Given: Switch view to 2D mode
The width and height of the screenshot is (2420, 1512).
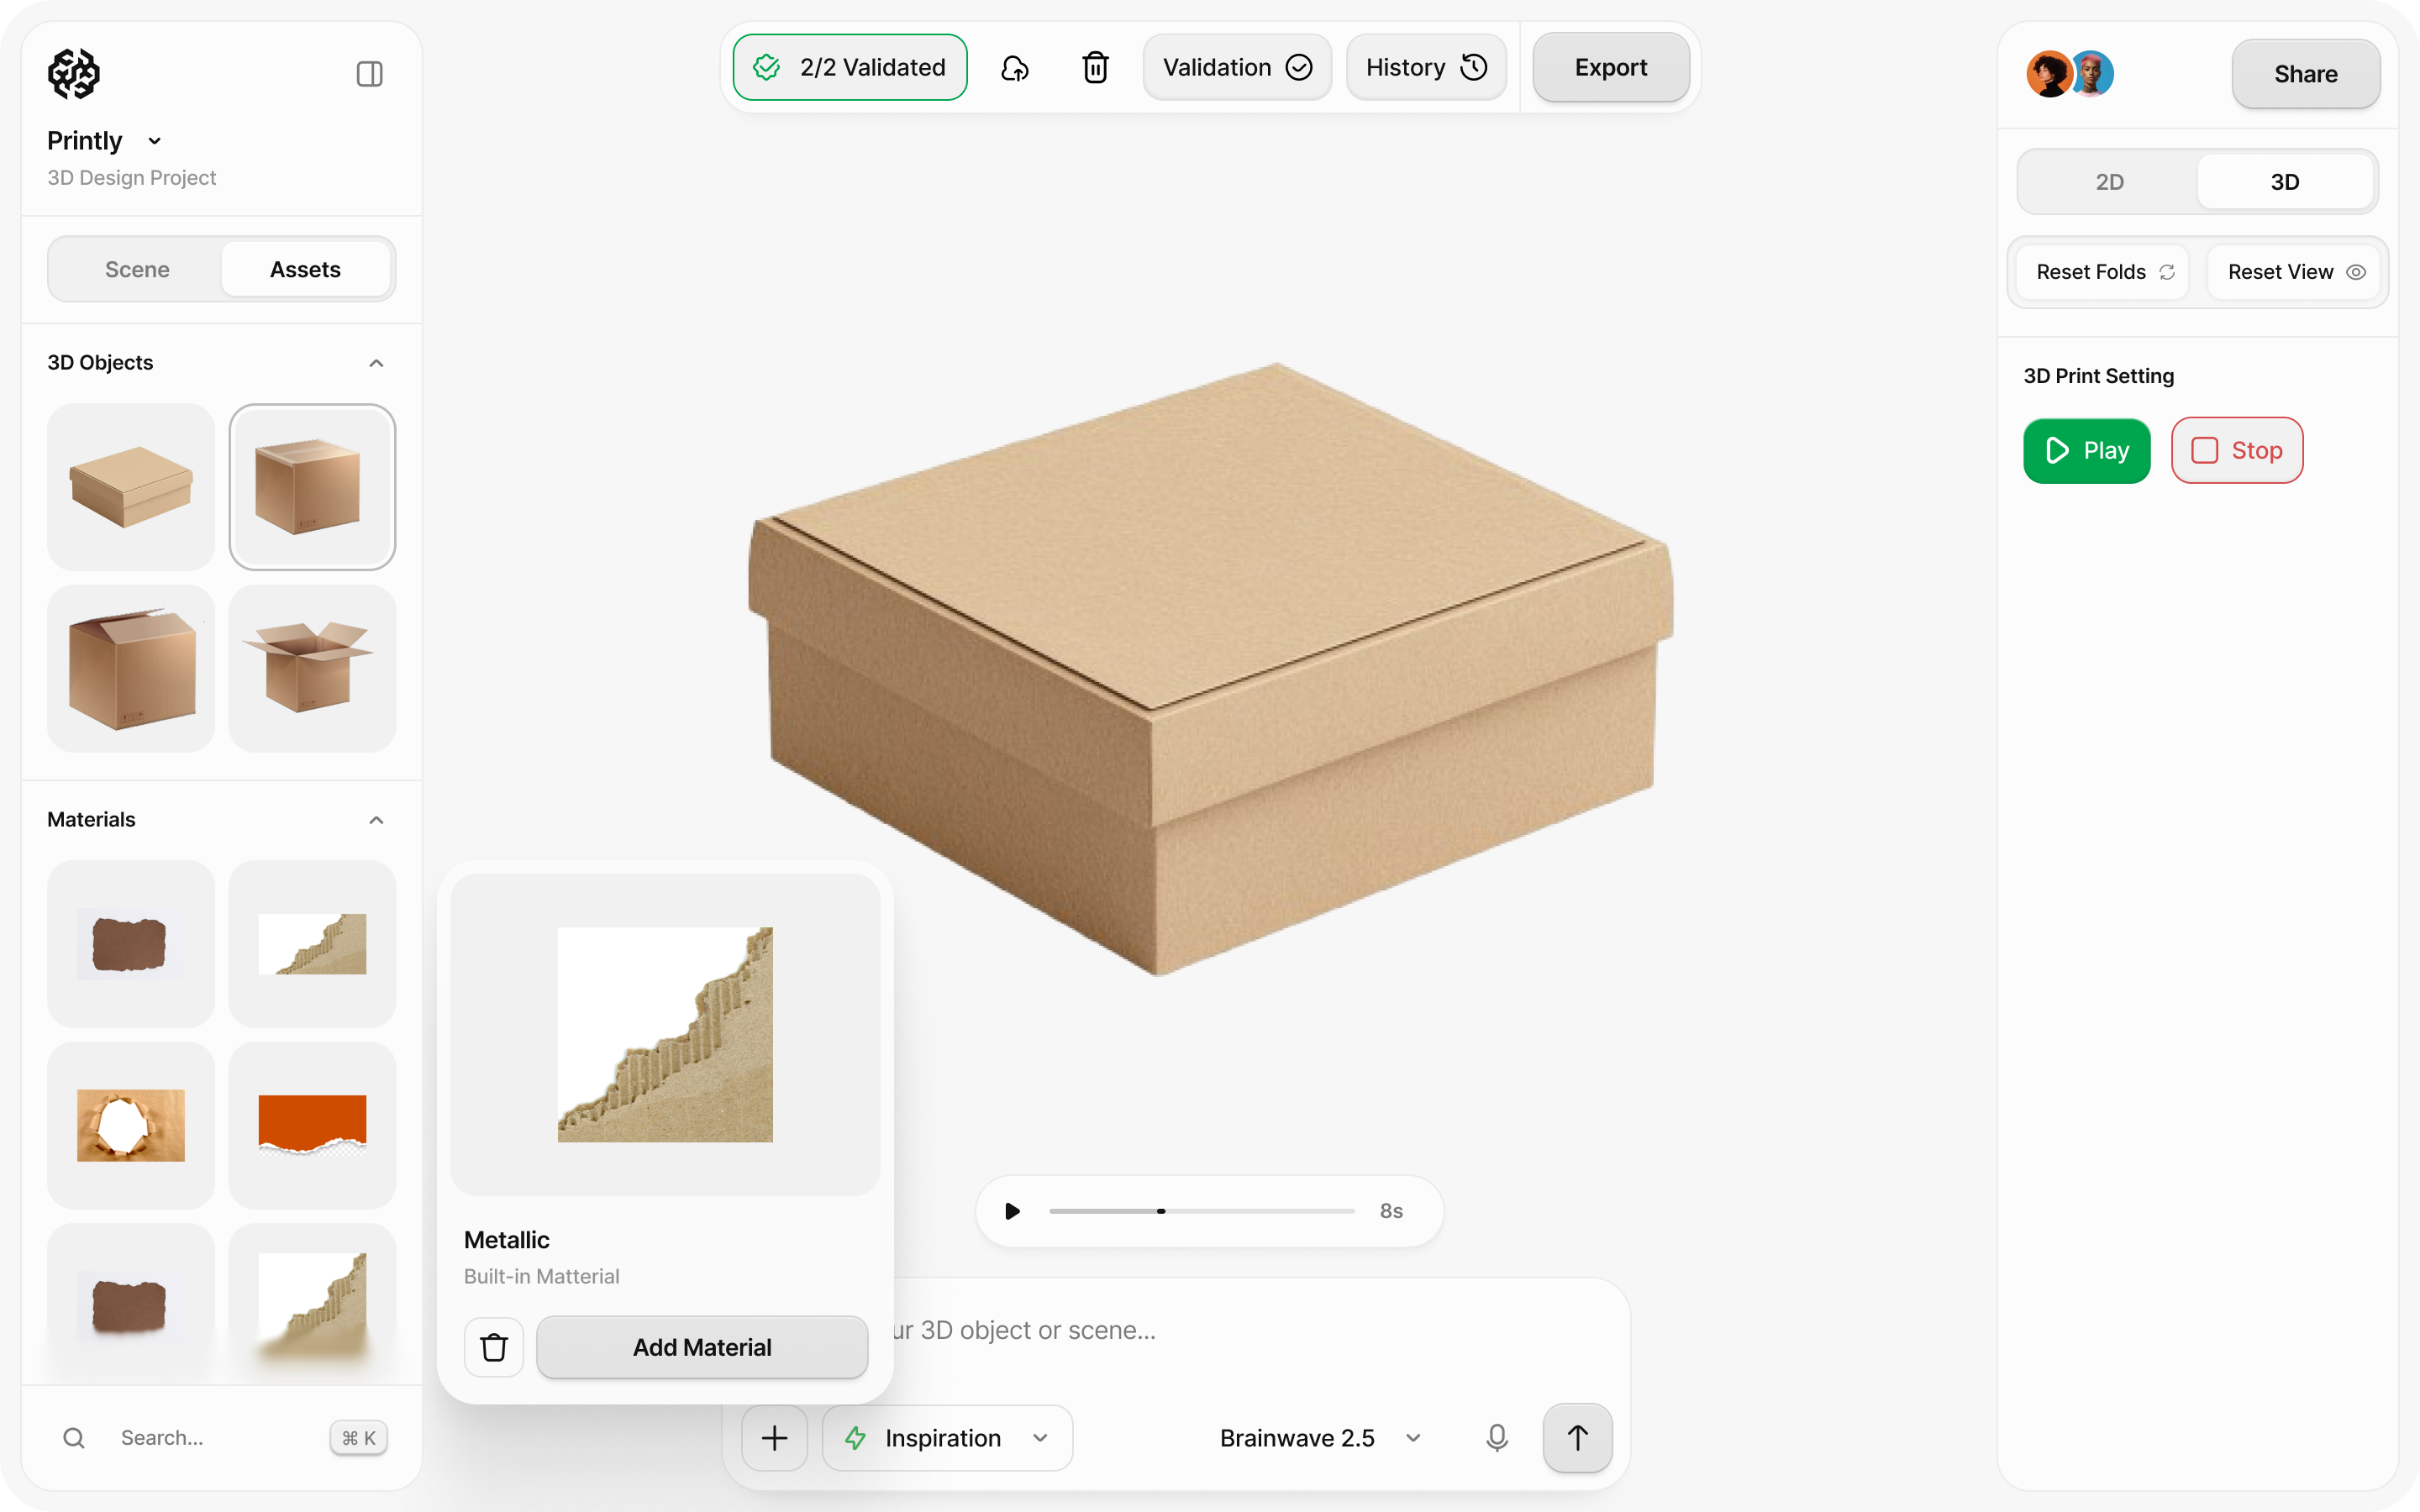Looking at the screenshot, I should (x=2109, y=182).
